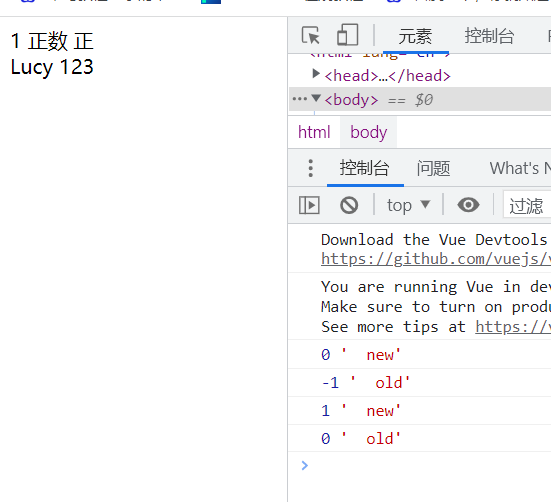Select the head tag in elements tree
Viewport: 551px width, 502px height.
pyautogui.click(x=387, y=76)
